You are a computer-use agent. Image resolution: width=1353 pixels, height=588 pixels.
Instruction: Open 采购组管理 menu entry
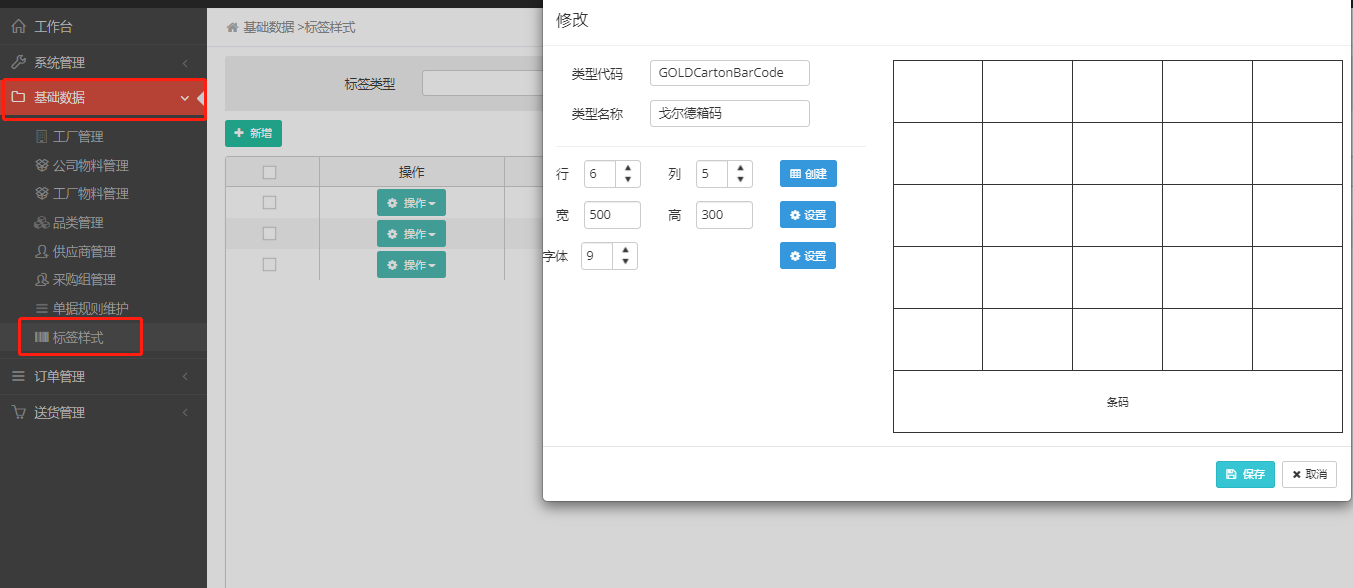85,279
